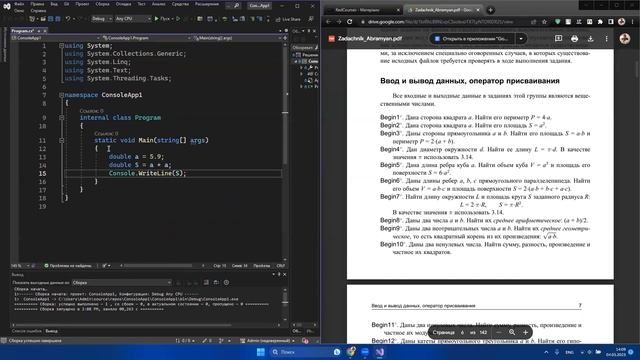The width and height of the screenshot is (640, 360).
Task: Click Output panel vertical scrollbar
Action: point(285,303)
